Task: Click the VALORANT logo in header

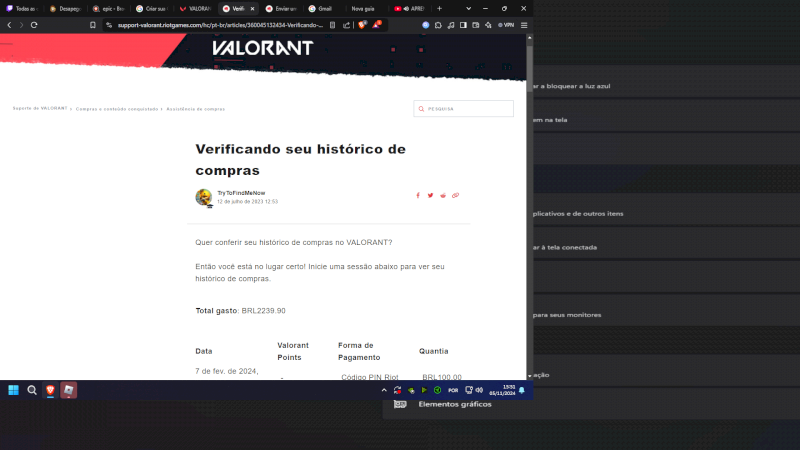Action: coord(262,48)
